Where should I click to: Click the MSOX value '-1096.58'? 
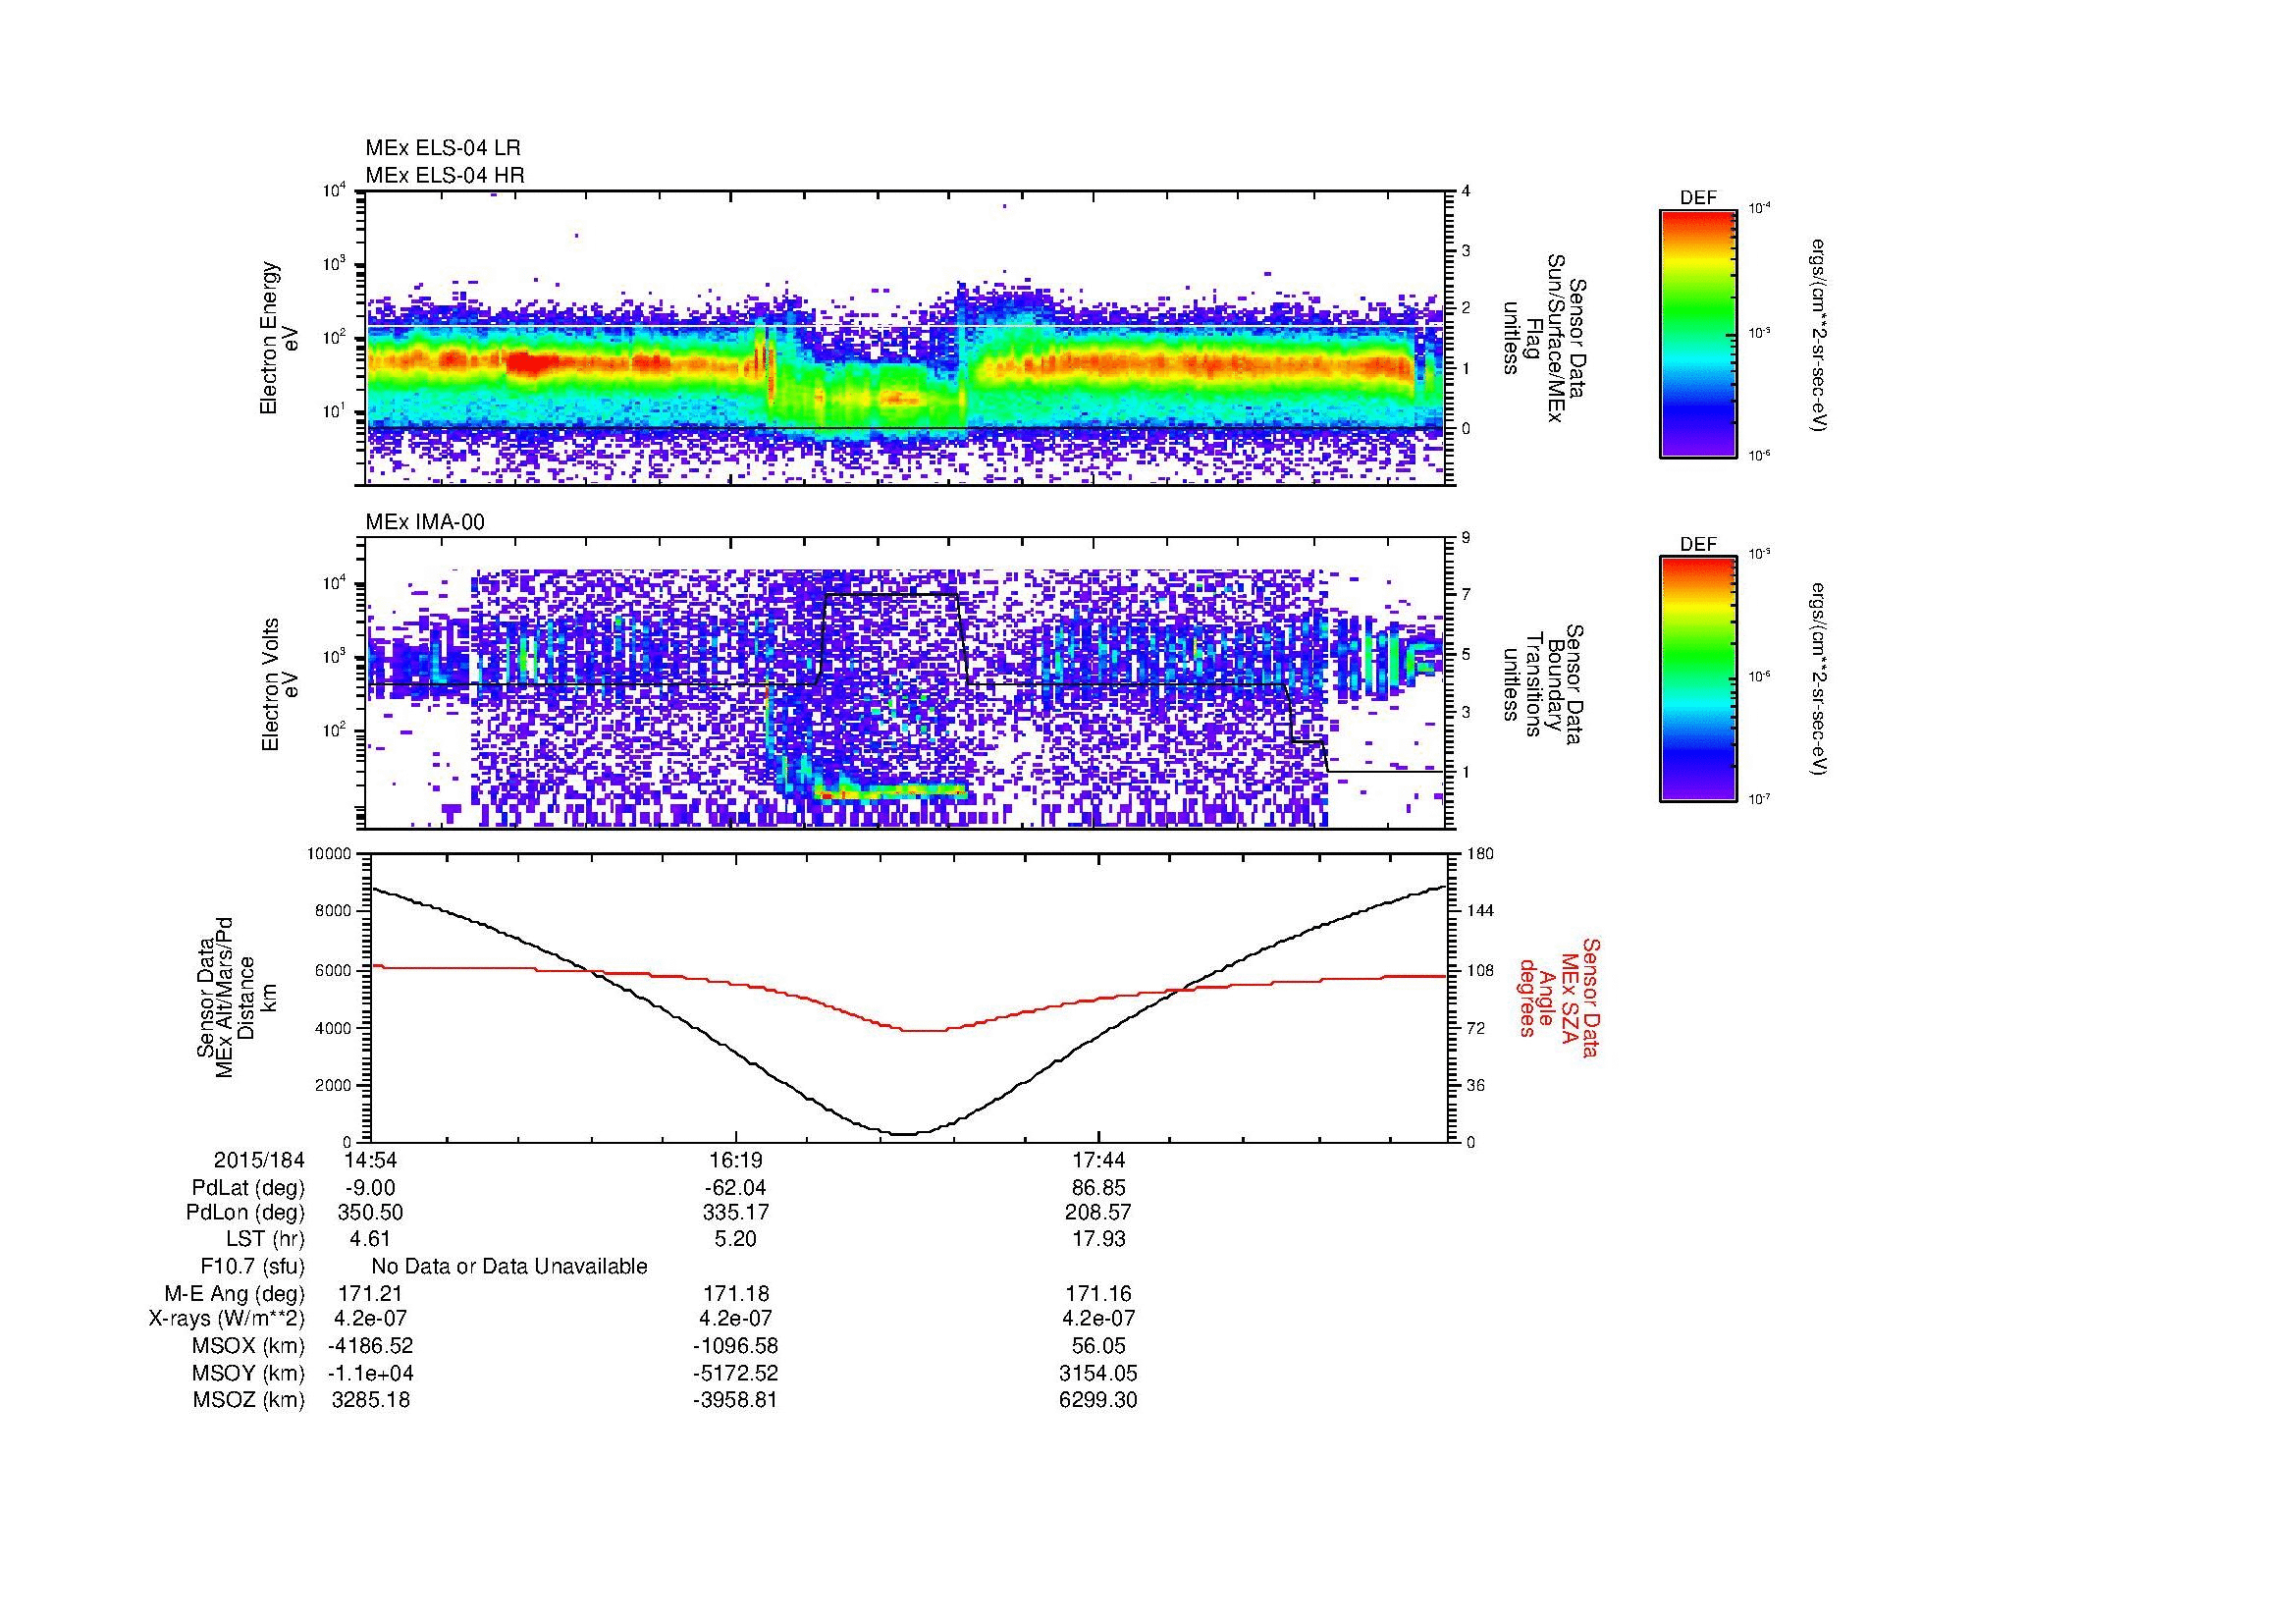pos(735,1347)
